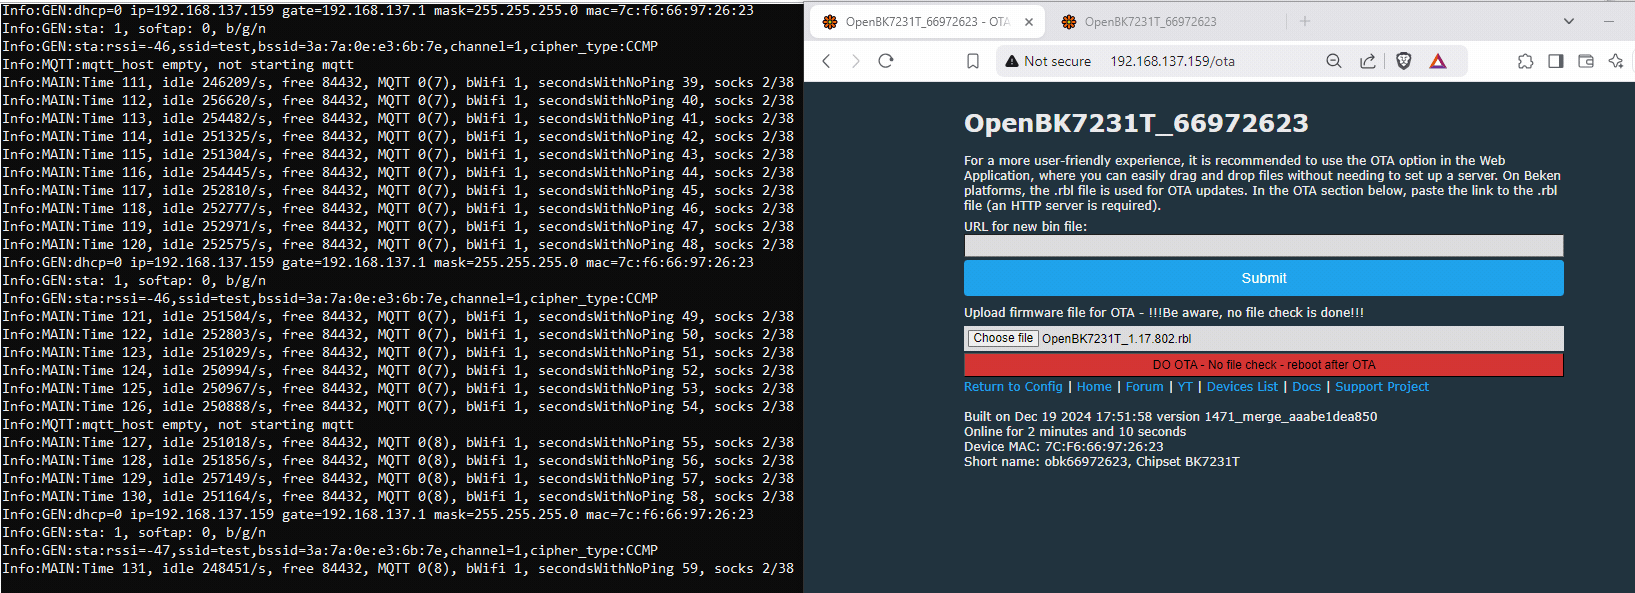This screenshot has height=593, width=1635.
Task: Bookmark this page
Action: [x=972, y=61]
